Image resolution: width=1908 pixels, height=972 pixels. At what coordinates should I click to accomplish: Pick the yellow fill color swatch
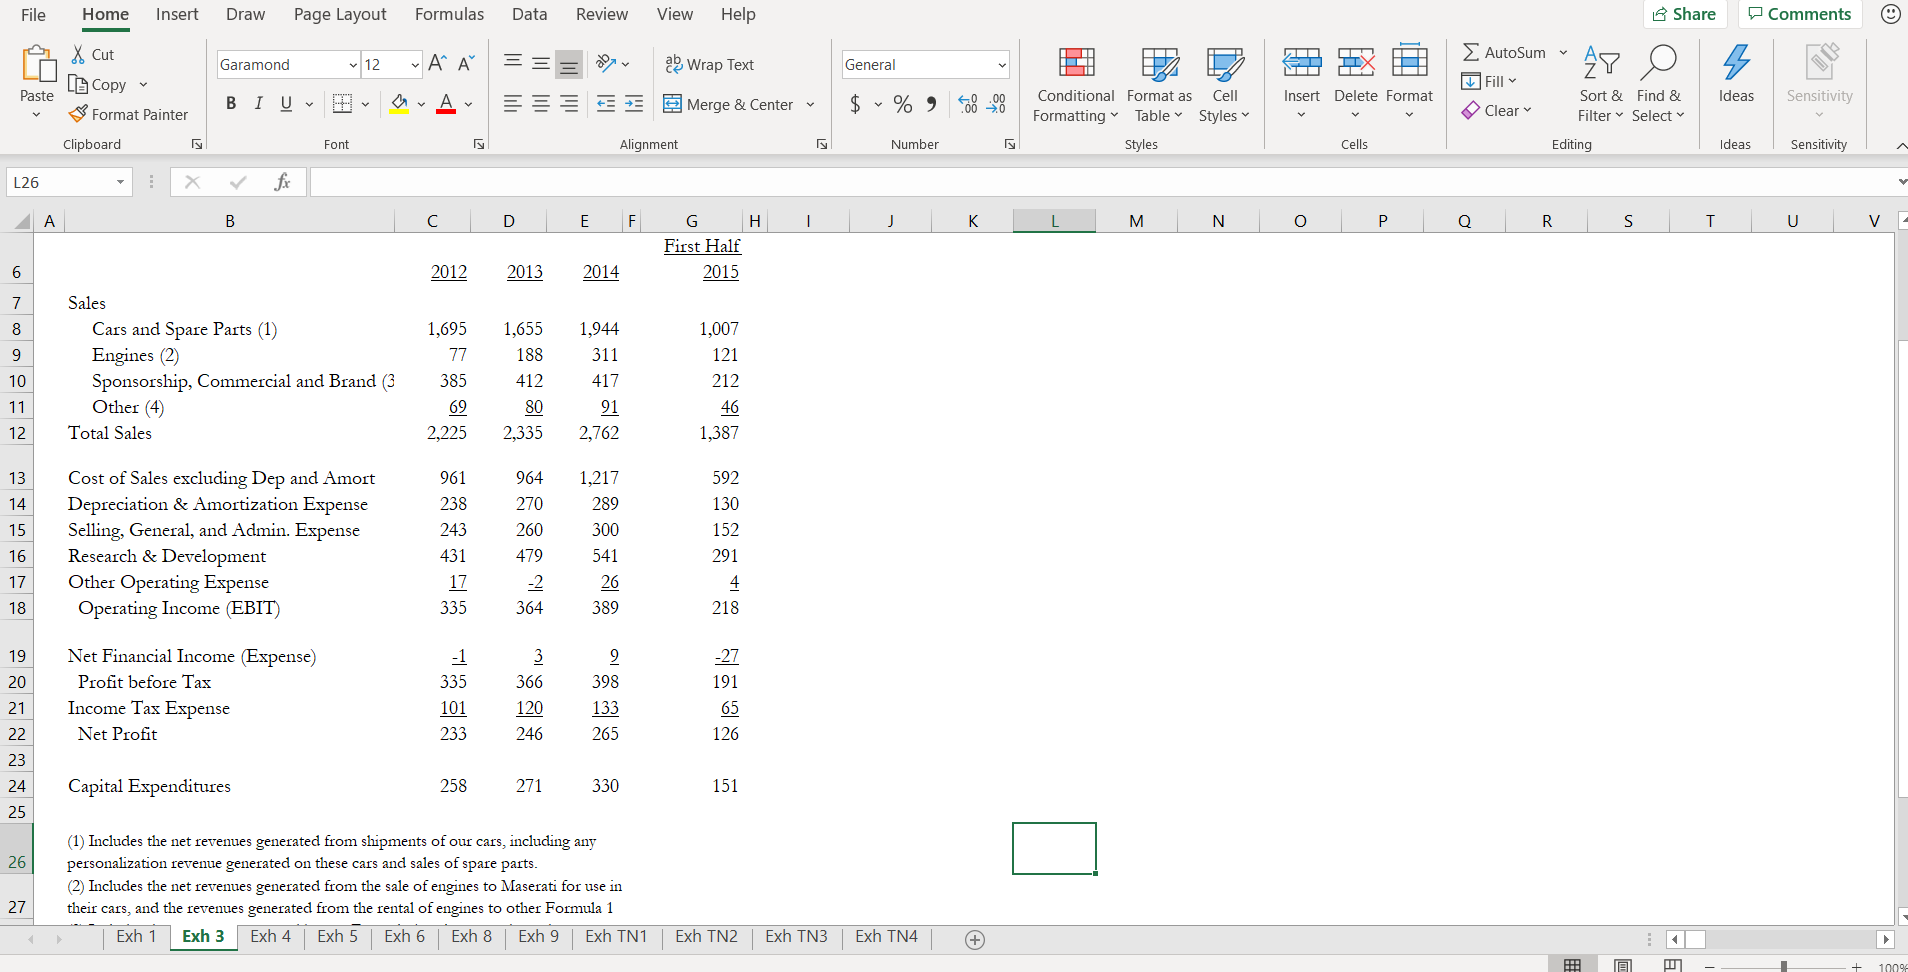[399, 104]
